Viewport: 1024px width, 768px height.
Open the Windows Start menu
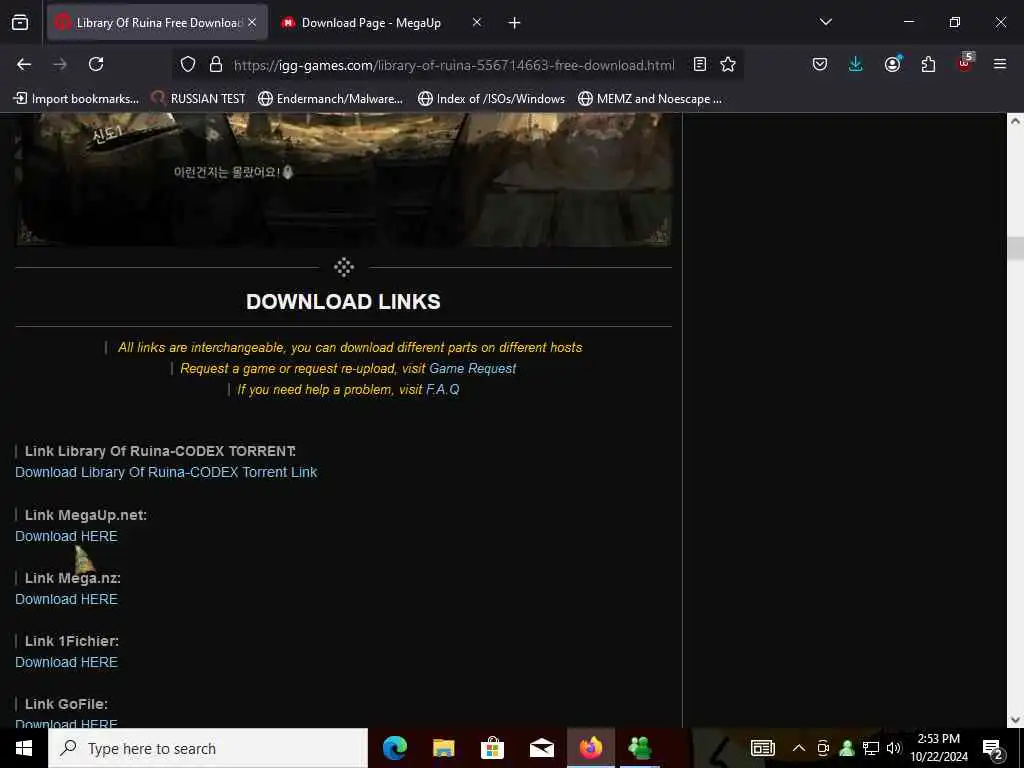coord(24,748)
